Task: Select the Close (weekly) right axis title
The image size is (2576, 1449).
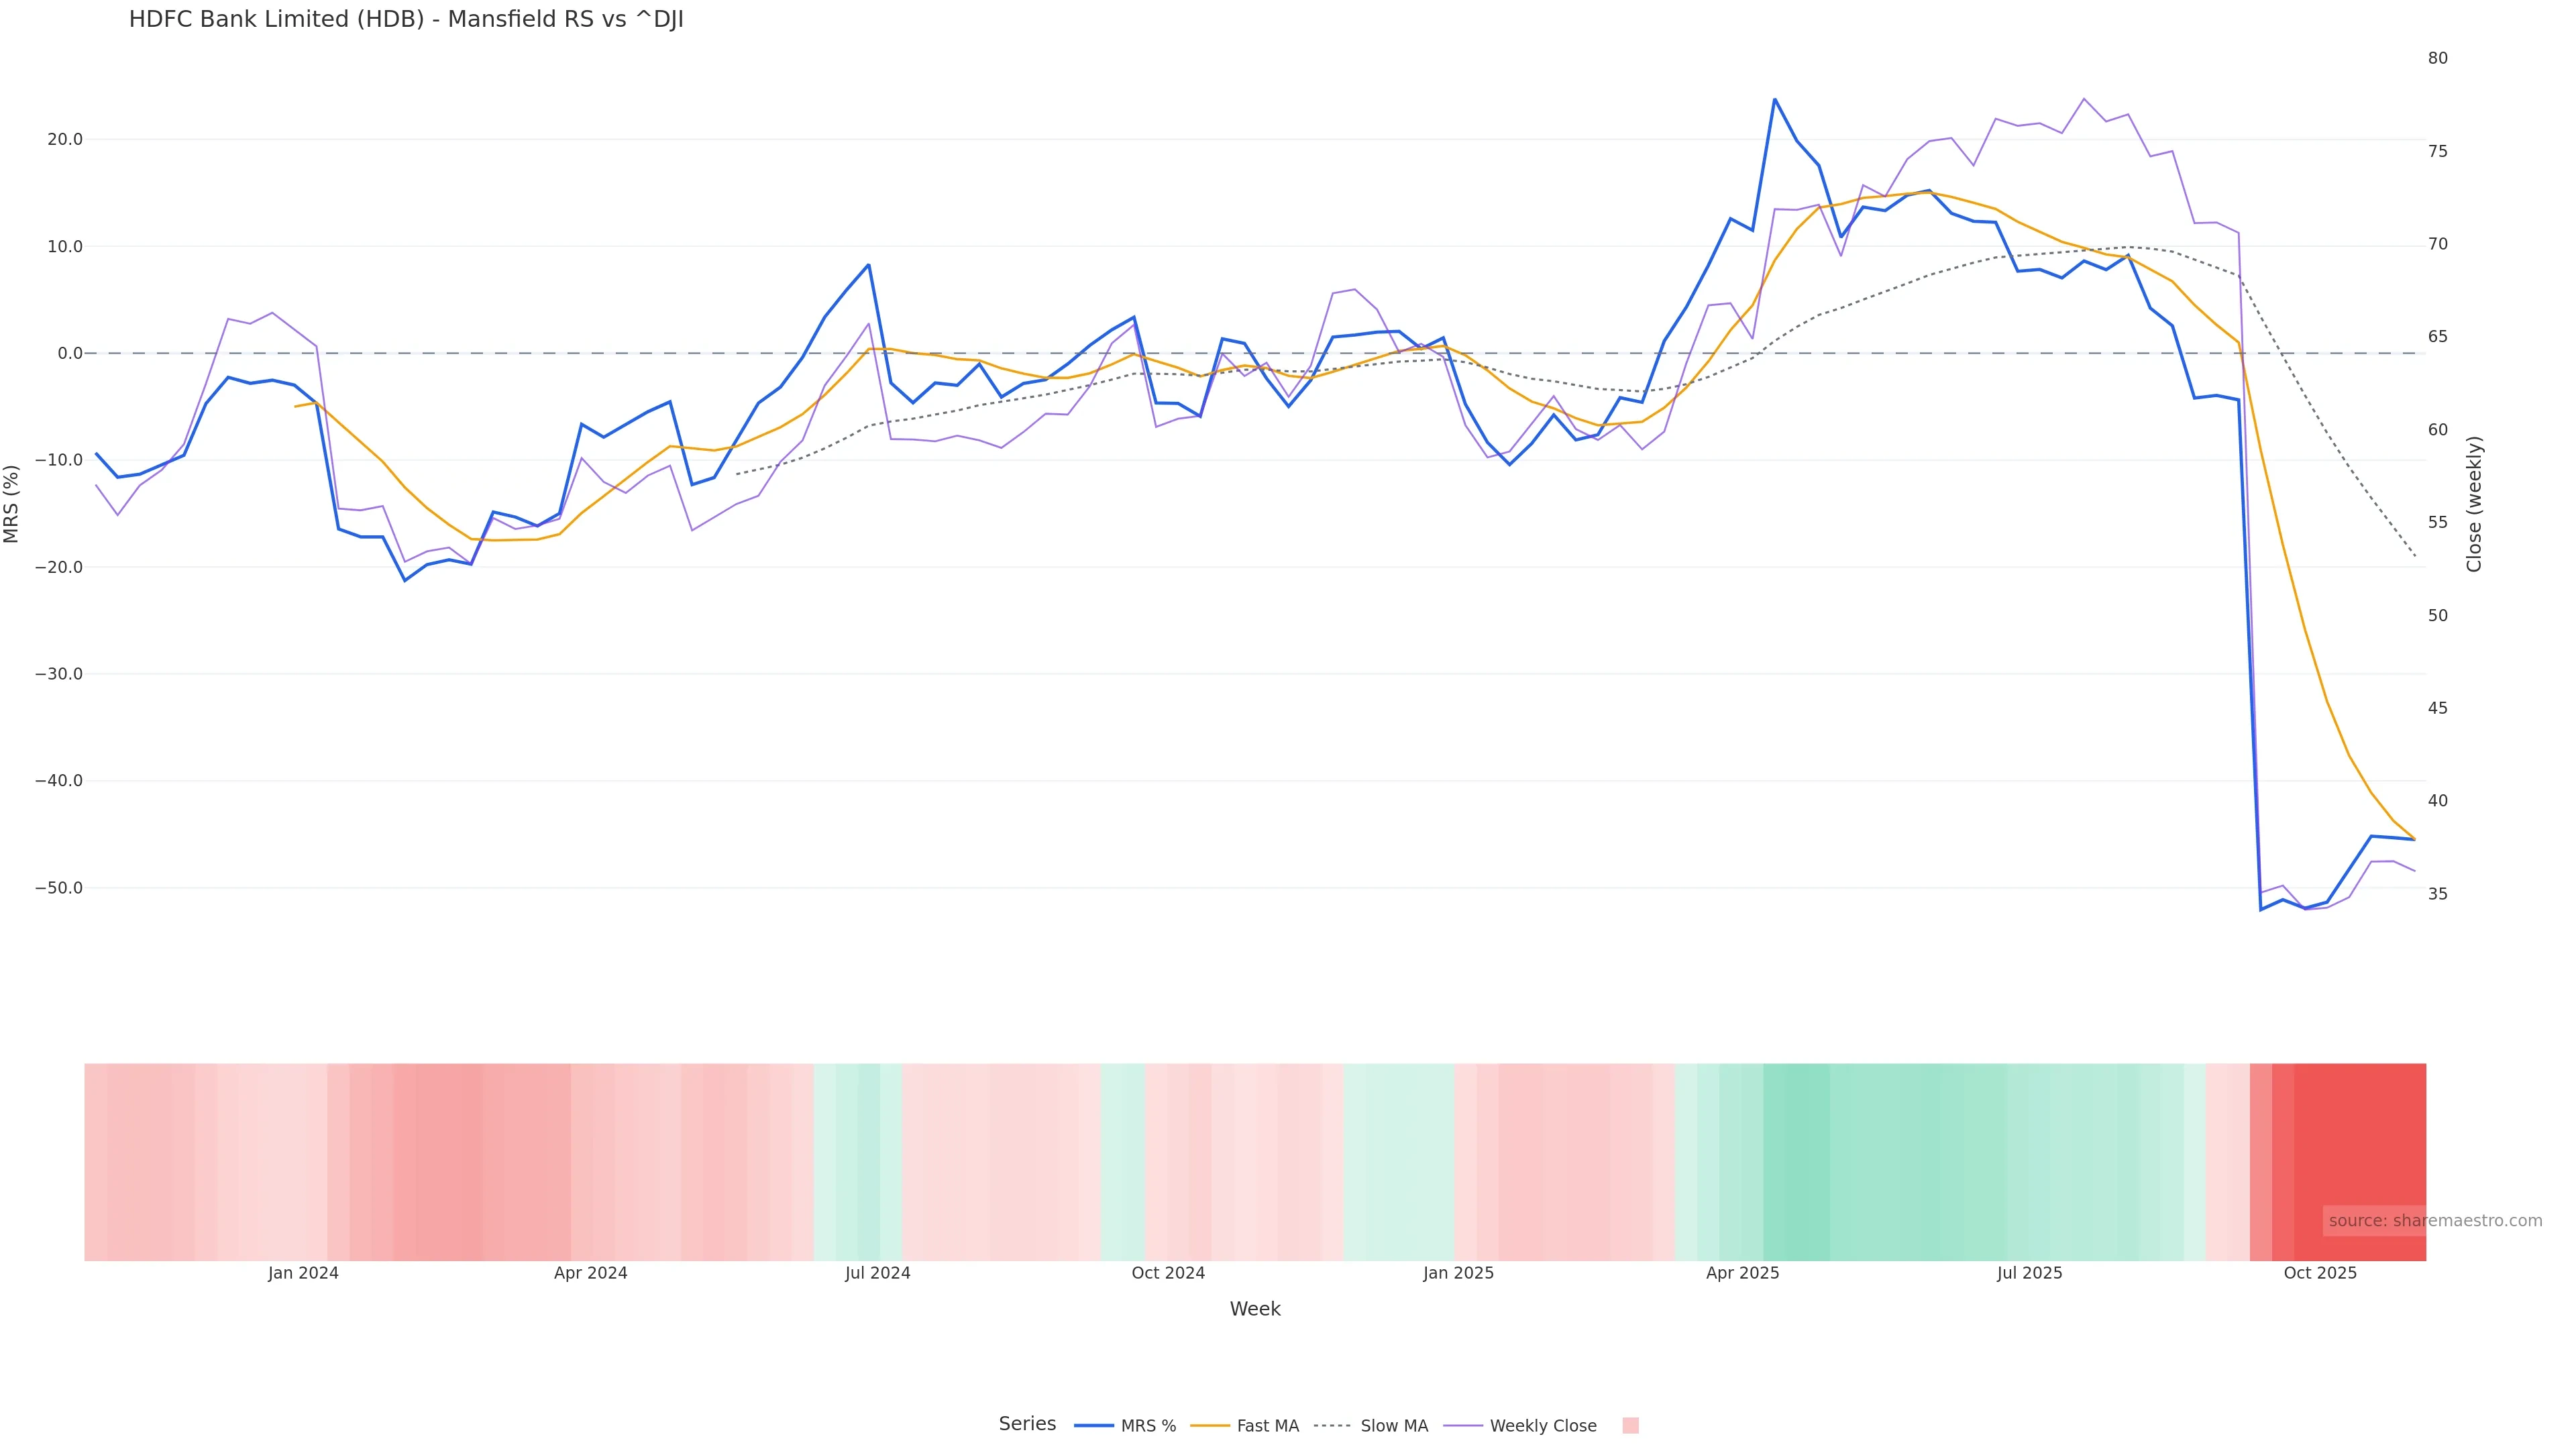Action: (x=2474, y=503)
